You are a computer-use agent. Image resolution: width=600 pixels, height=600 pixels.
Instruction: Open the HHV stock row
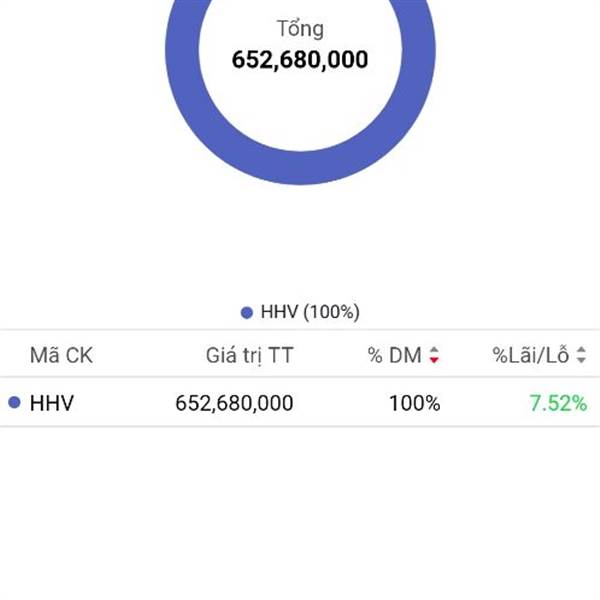point(300,402)
